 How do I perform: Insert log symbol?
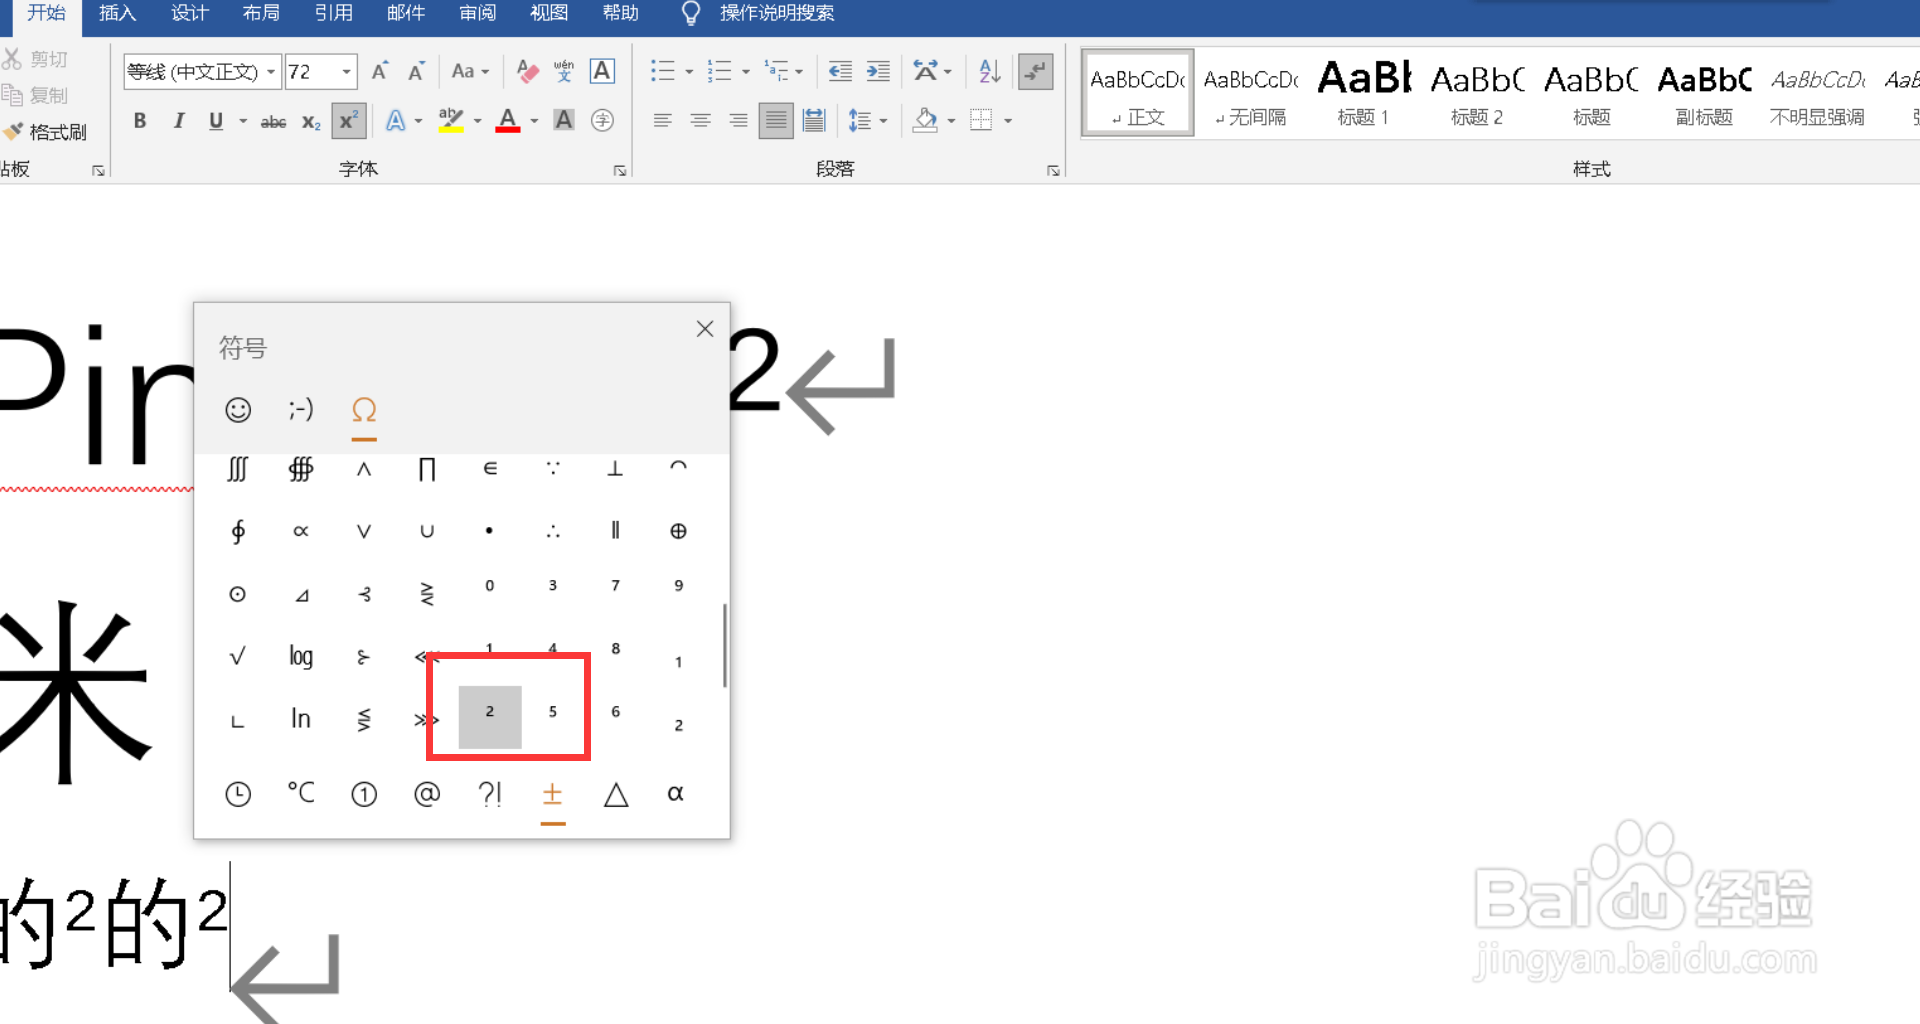(300, 656)
